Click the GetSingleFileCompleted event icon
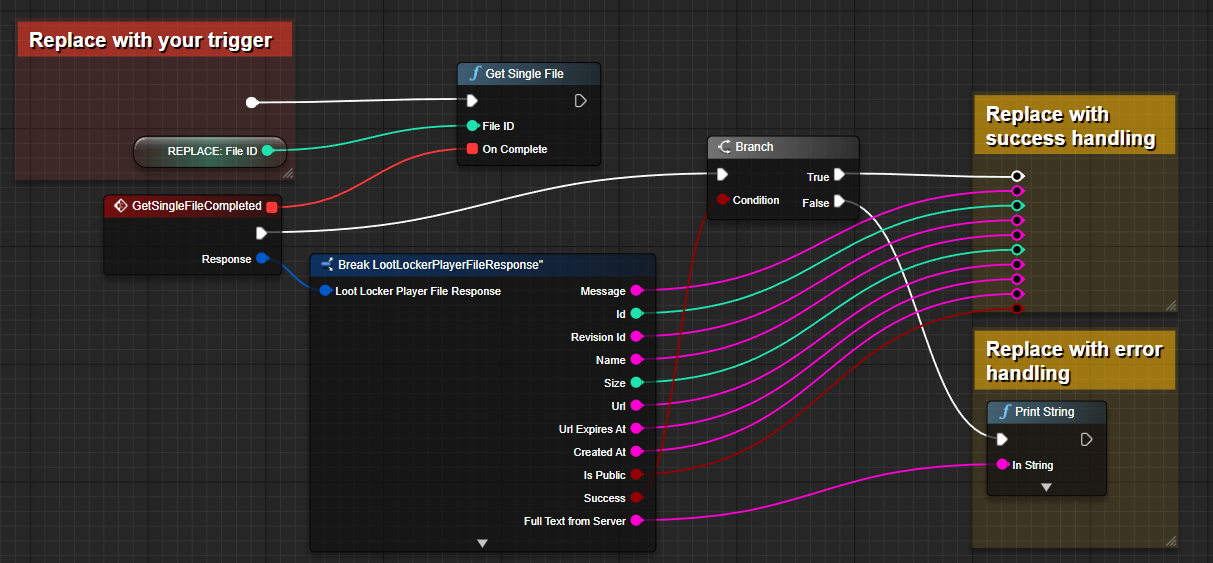Viewport: 1213px width, 563px height. (120, 206)
